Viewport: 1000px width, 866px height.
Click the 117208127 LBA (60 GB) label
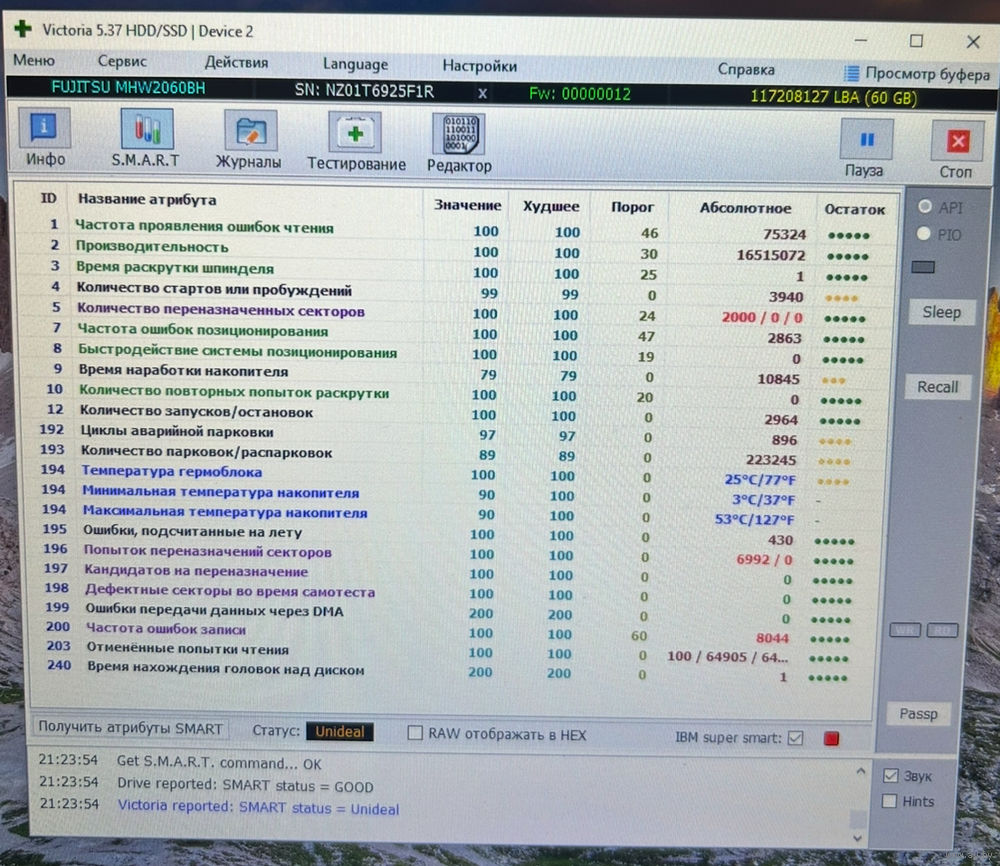pos(834,98)
